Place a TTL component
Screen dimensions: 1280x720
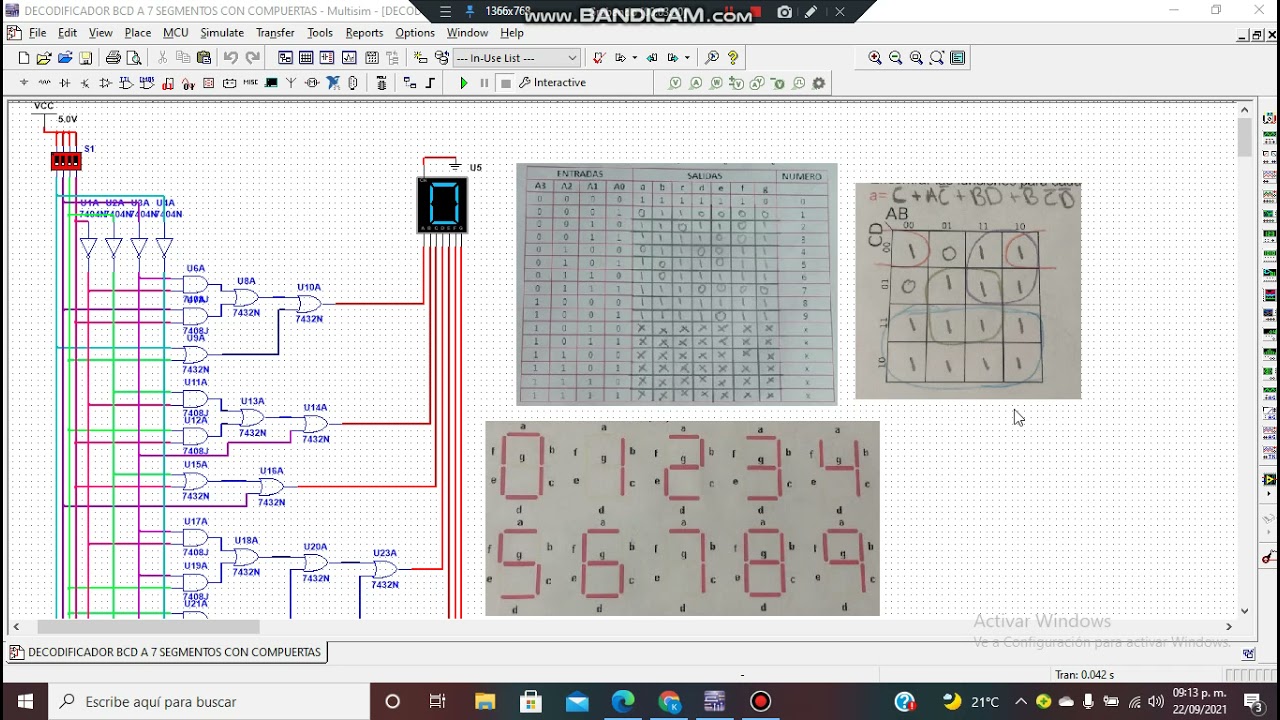click(126, 83)
